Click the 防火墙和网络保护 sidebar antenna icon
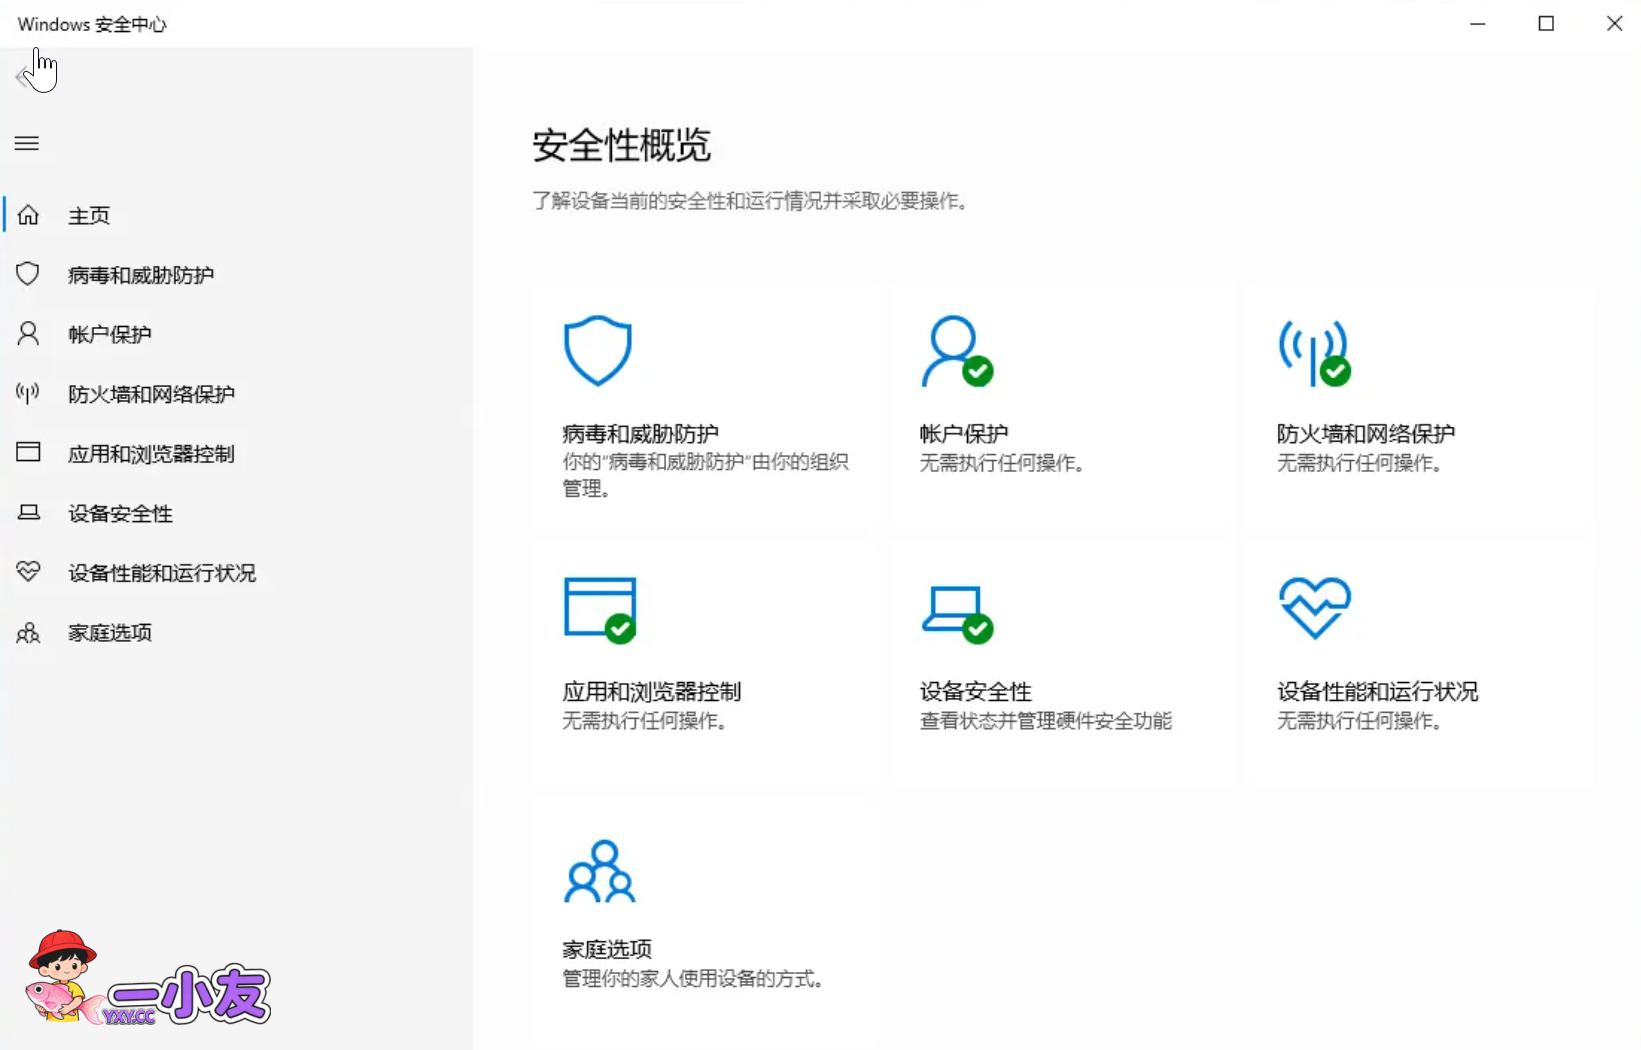 [28, 393]
